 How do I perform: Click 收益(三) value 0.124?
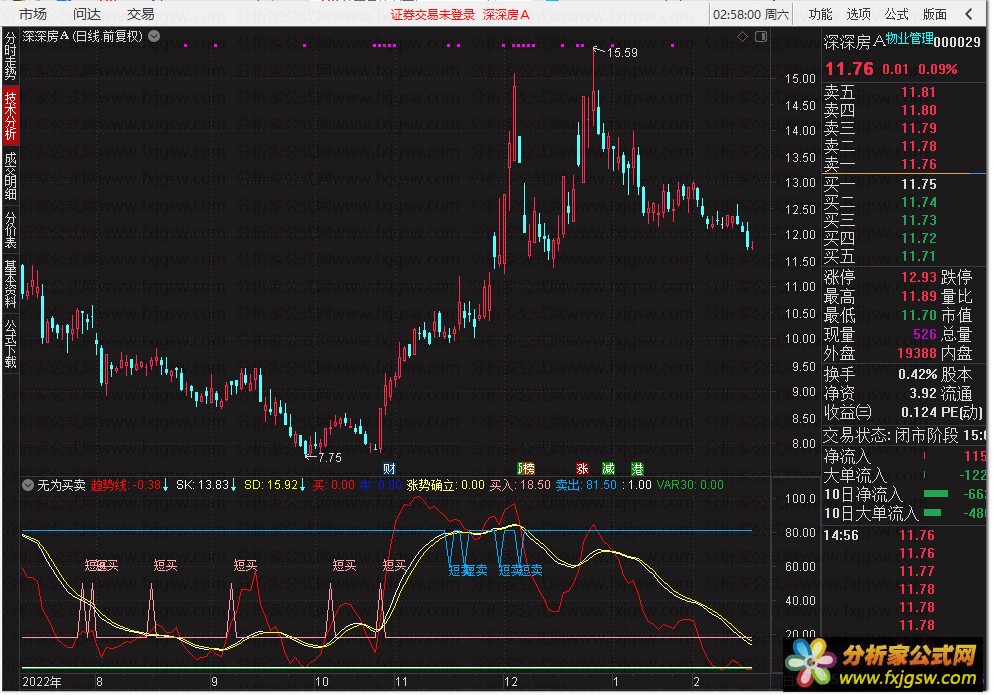(x=918, y=412)
